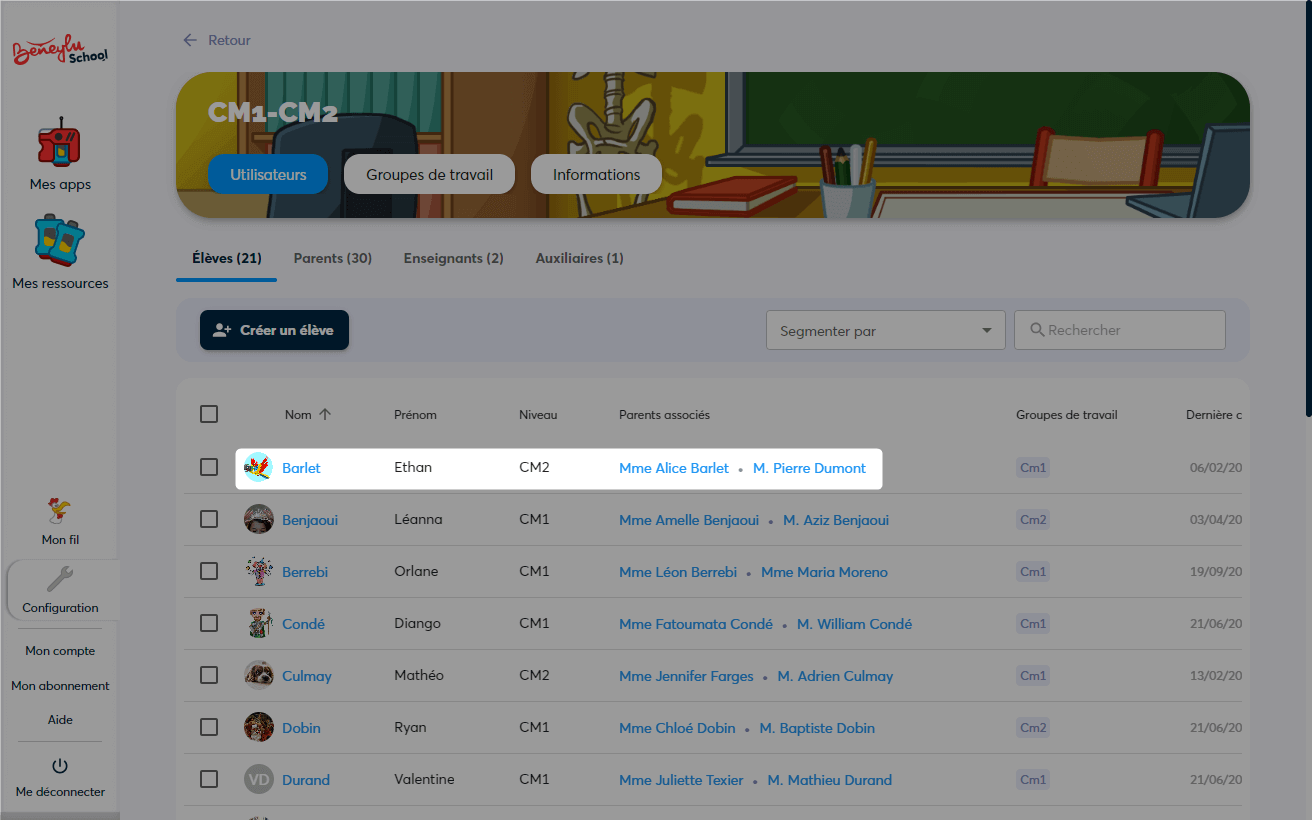Toggle the select-all checkbox in table header
The height and width of the screenshot is (820, 1312).
click(209, 414)
